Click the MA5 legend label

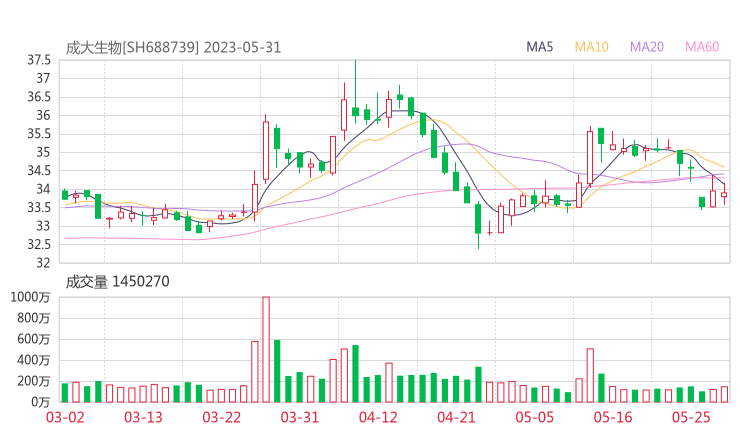(539, 47)
